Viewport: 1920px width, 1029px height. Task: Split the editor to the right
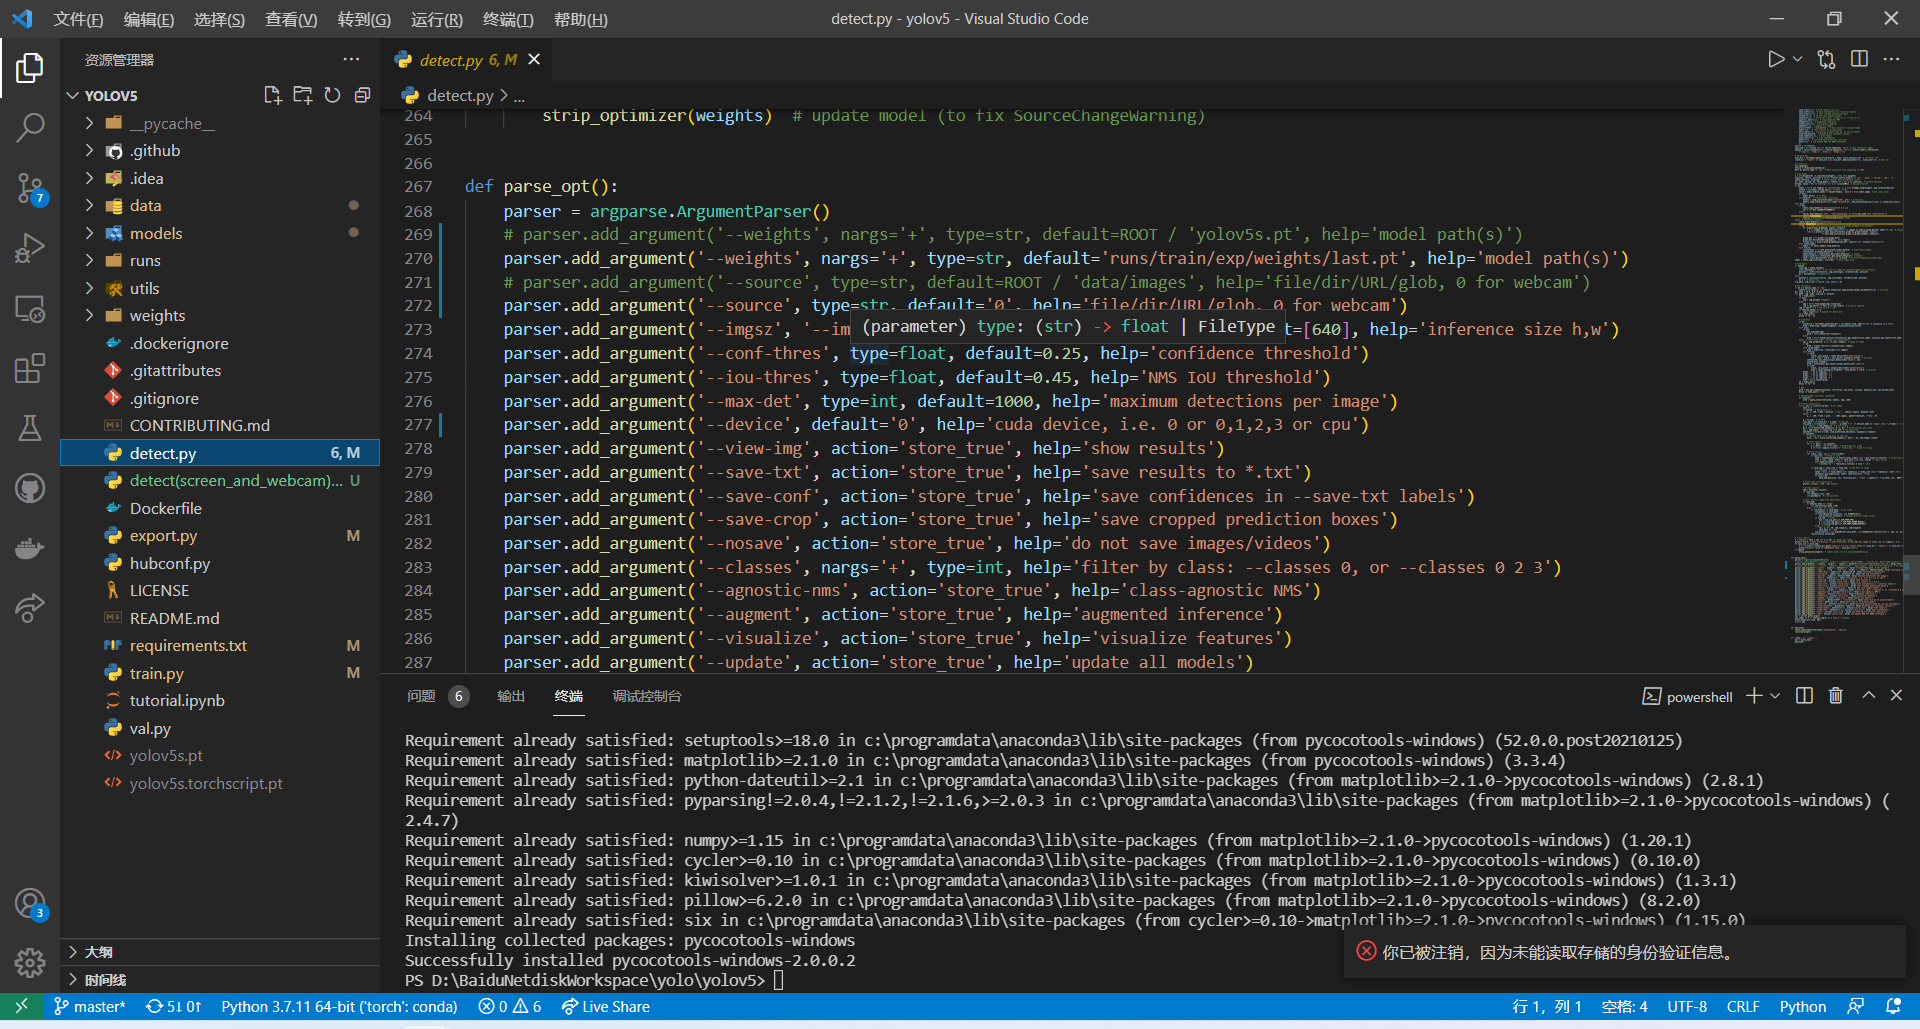(x=1859, y=59)
